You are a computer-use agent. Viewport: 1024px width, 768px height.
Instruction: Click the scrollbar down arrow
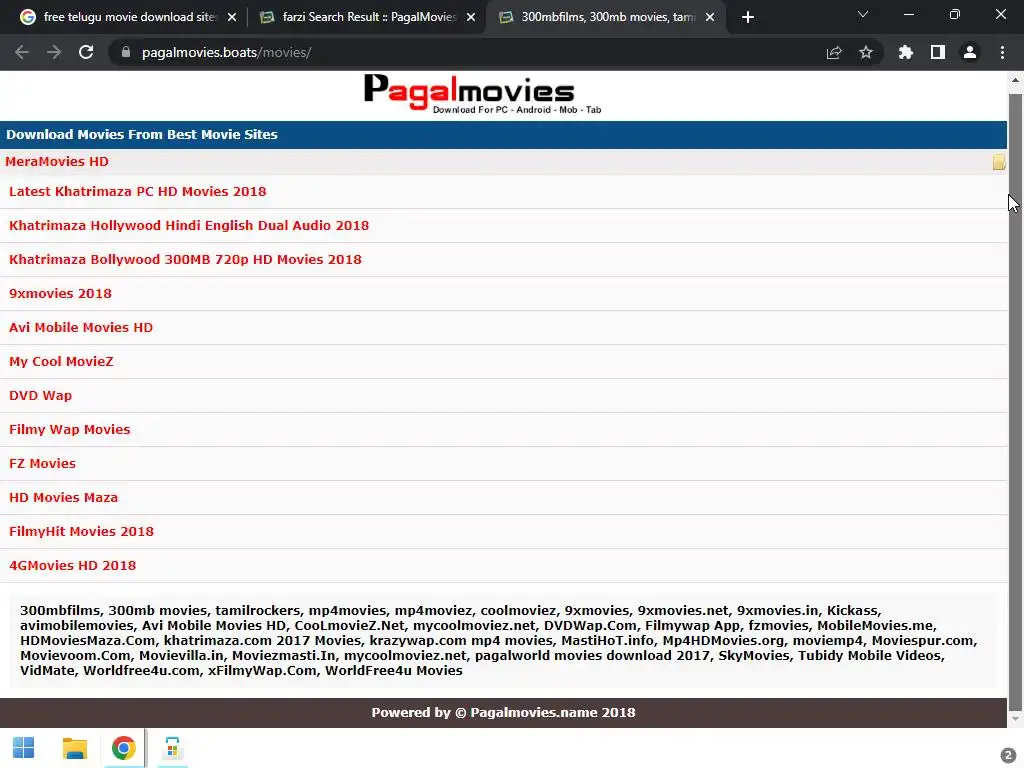1015,720
